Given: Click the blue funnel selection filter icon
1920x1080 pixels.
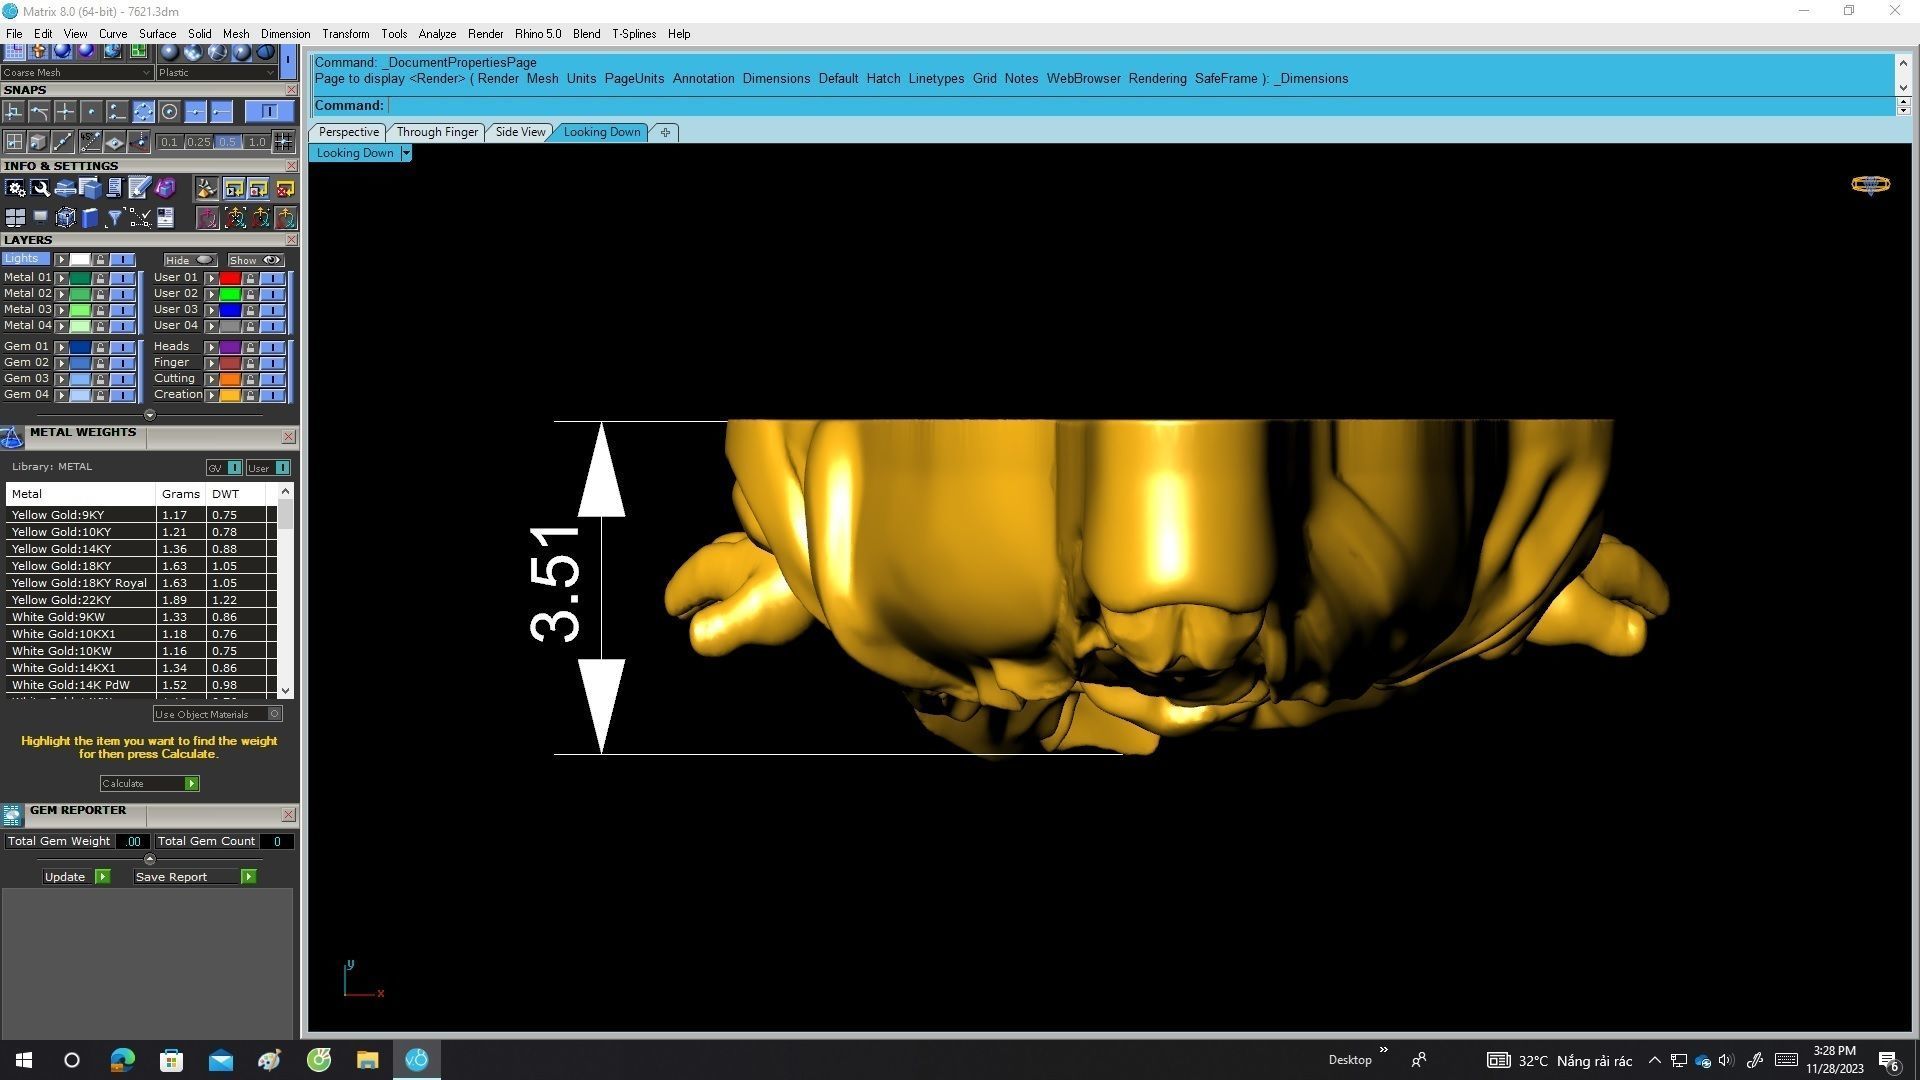Looking at the screenshot, I should point(115,218).
